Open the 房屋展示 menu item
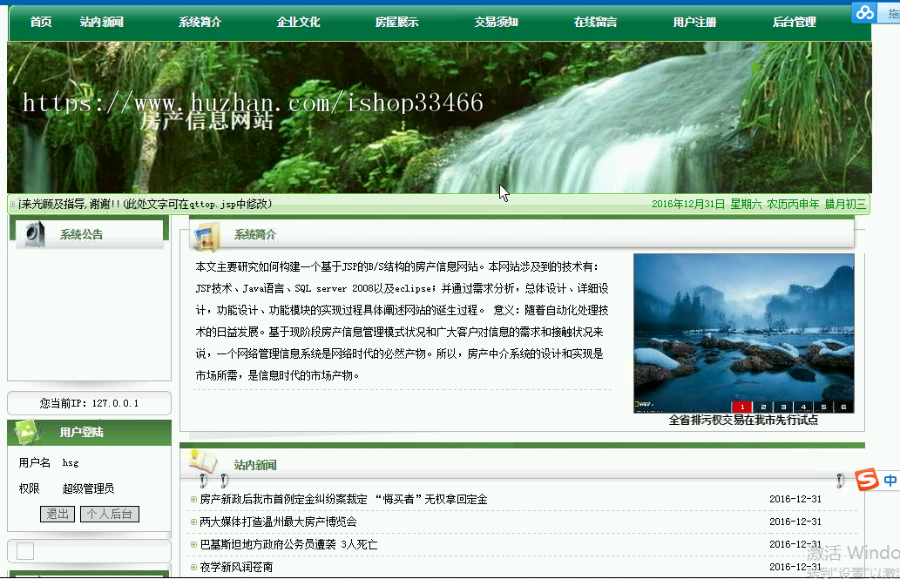 click(397, 20)
